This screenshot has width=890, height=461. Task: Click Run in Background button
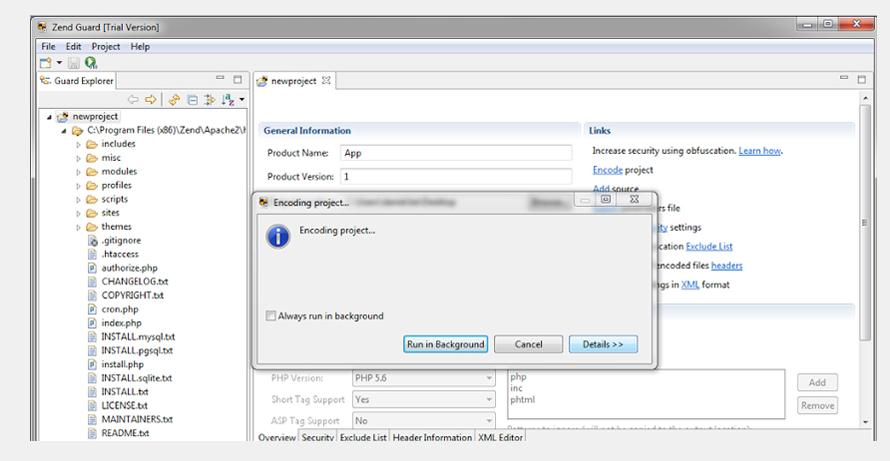(446, 344)
